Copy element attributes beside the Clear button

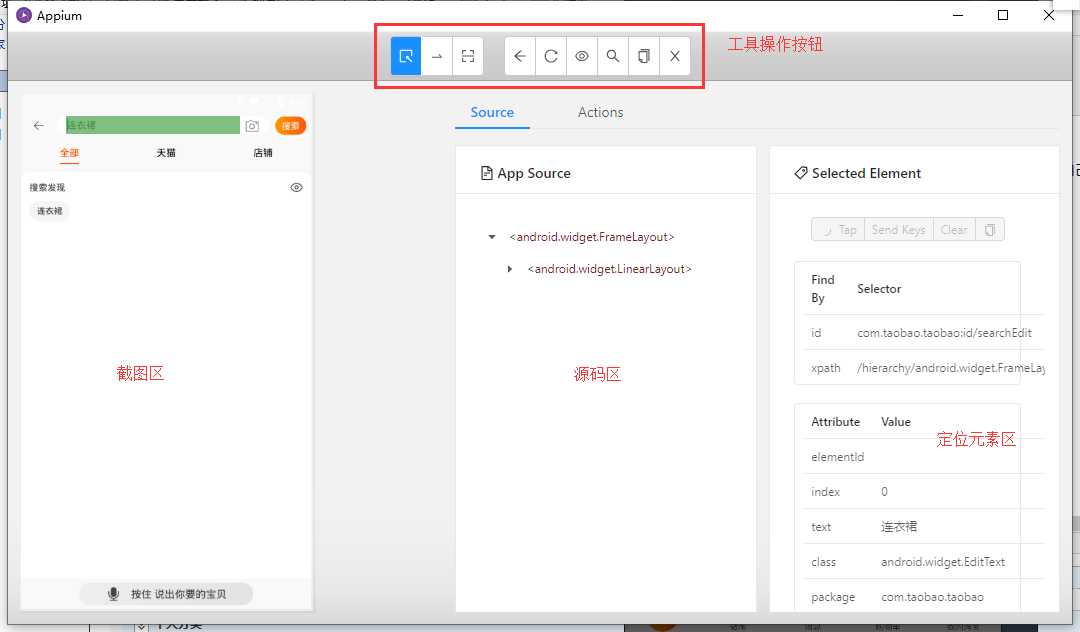point(990,229)
